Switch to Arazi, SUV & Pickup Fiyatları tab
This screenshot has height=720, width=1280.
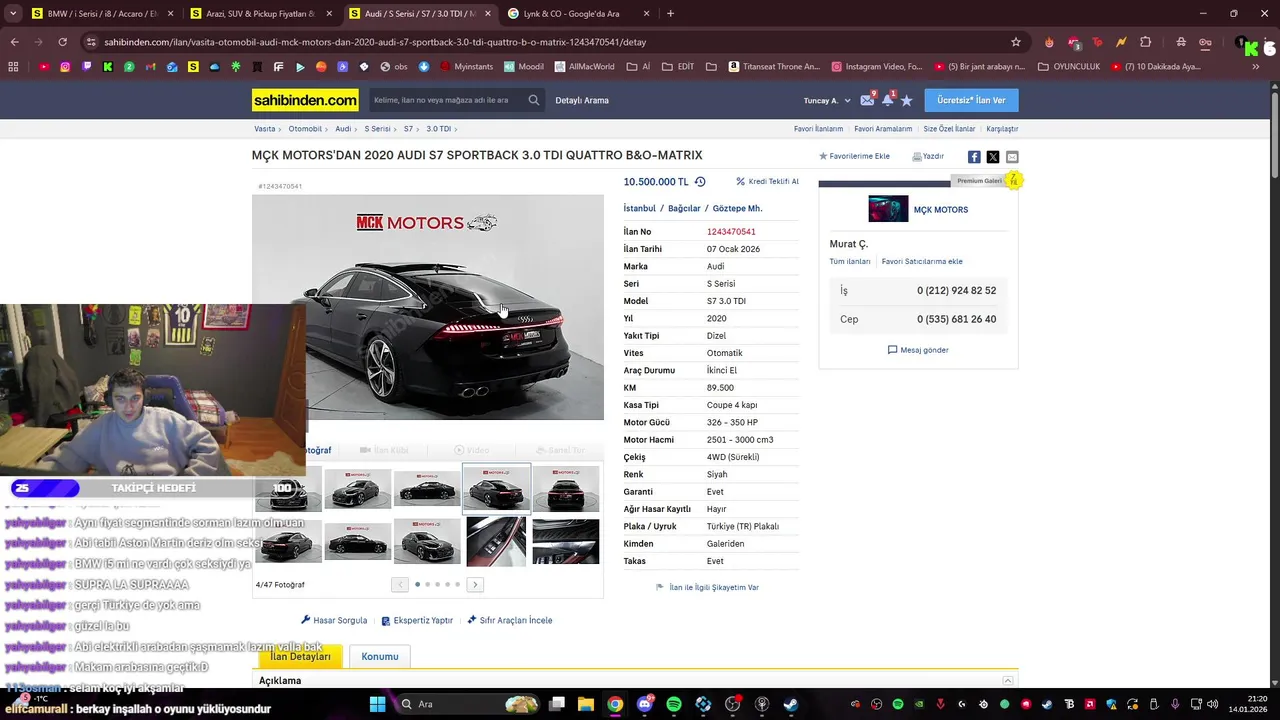point(260,14)
